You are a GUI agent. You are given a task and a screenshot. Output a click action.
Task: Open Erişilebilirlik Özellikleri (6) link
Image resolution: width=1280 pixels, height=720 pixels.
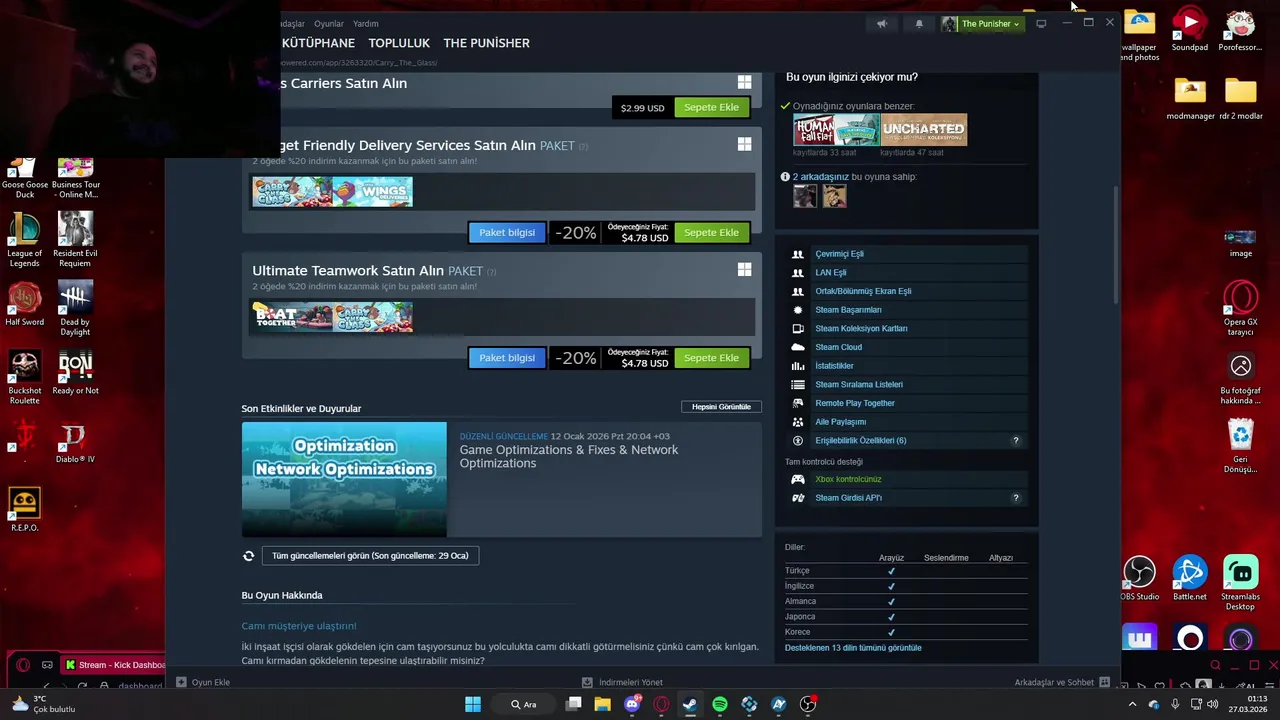[x=860, y=441]
